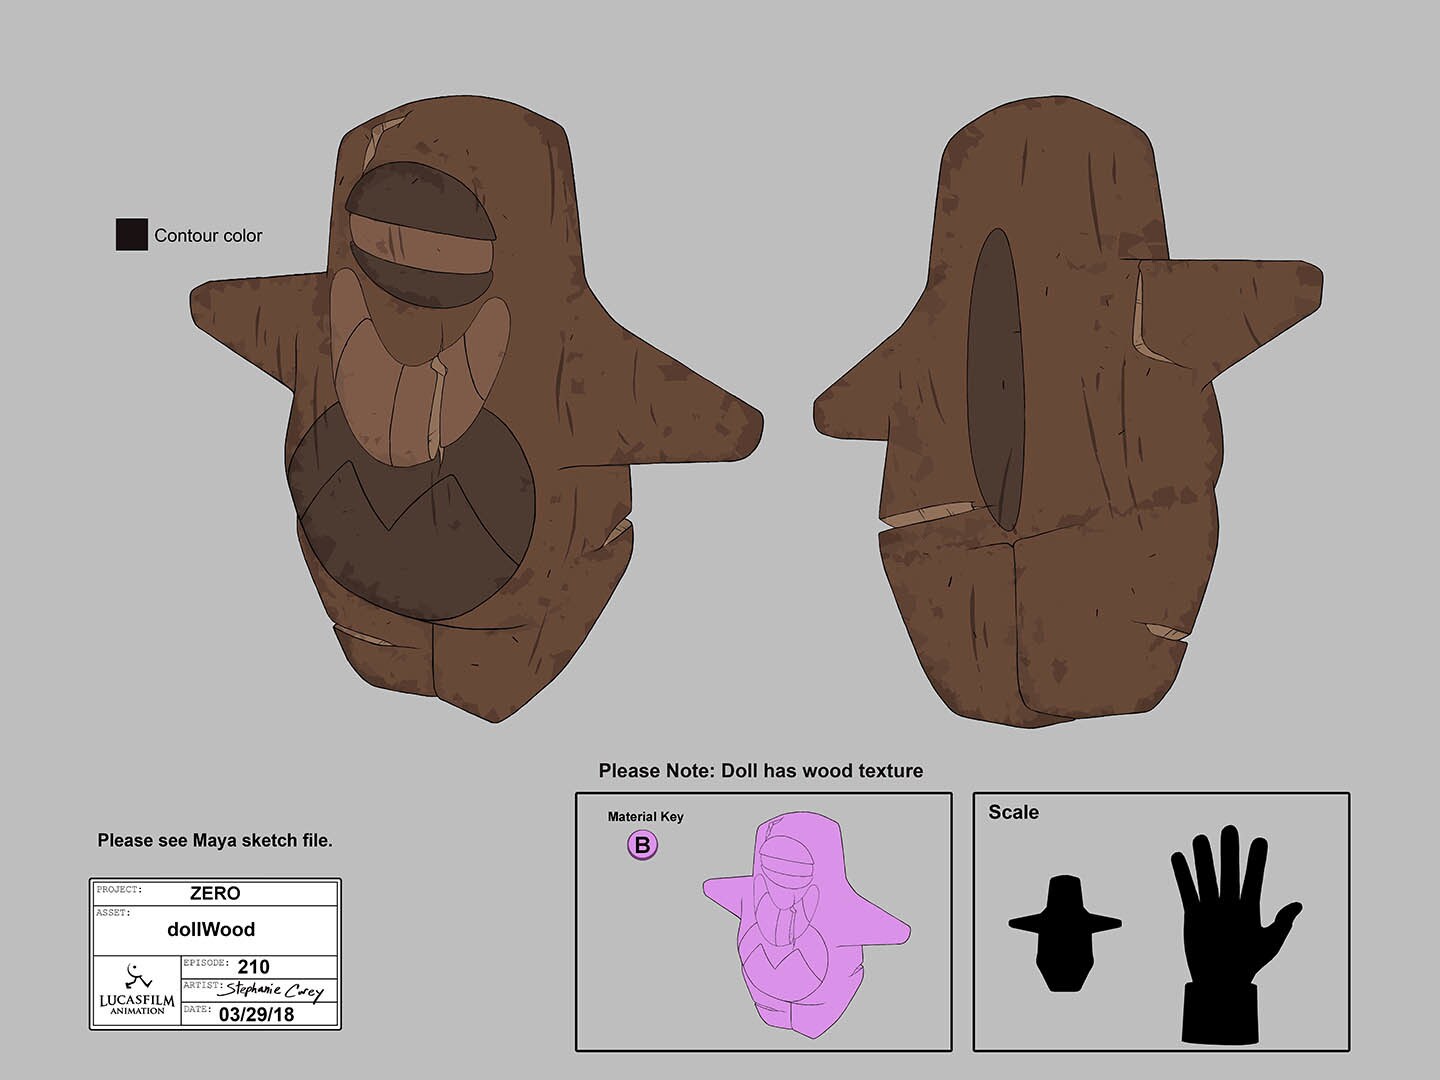Click the Lucasfilm Animation logo

pos(137,990)
